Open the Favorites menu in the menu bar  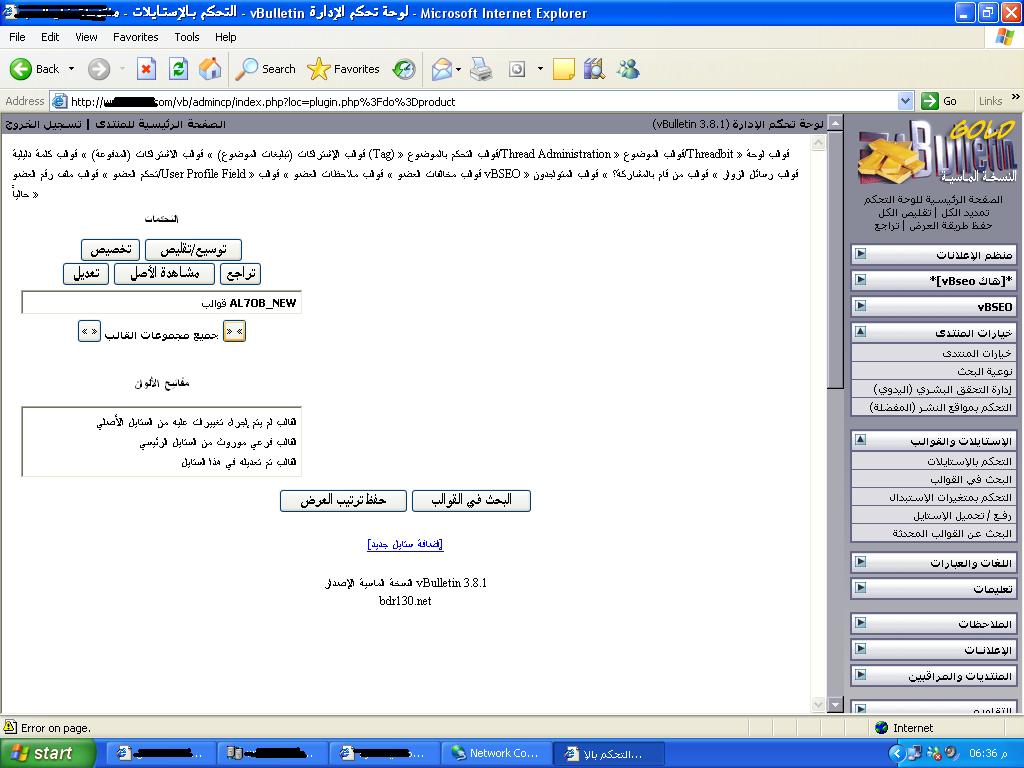[x=135, y=37]
